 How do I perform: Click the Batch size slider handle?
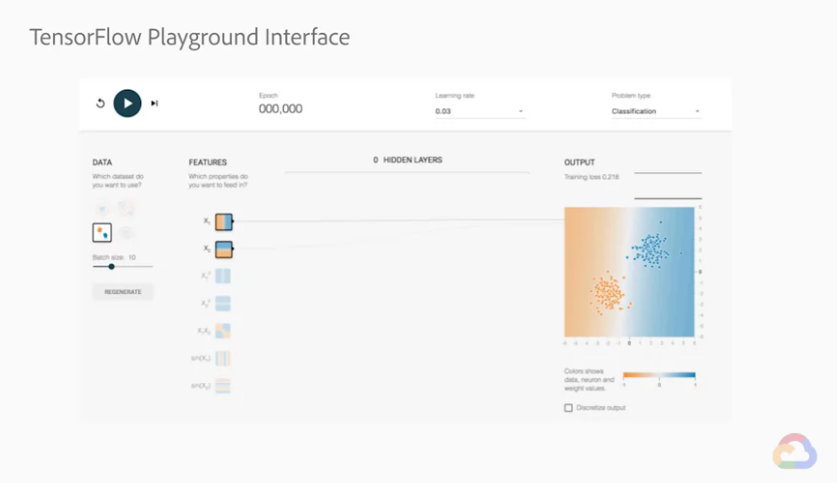coord(112,266)
